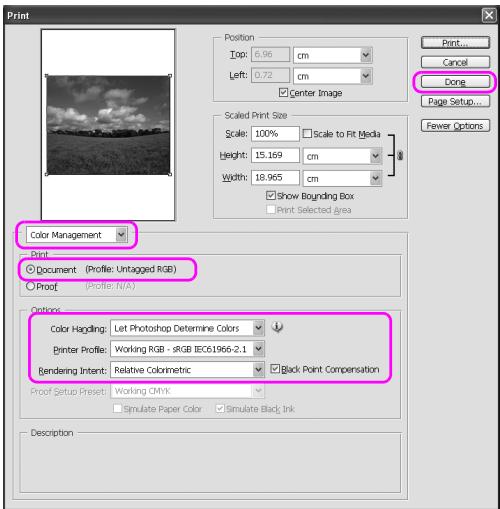Close the Print dialog with the X
Image resolution: width=500 pixels, height=509 pixels.
tap(489, 15)
